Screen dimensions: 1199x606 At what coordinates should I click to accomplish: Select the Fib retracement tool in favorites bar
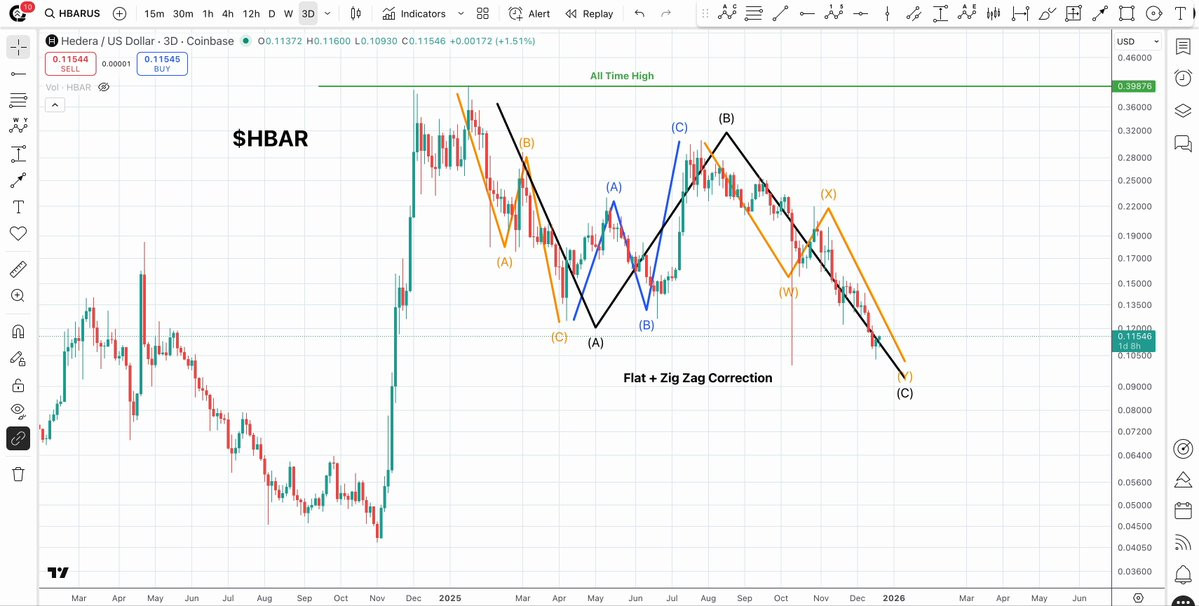click(x=754, y=13)
